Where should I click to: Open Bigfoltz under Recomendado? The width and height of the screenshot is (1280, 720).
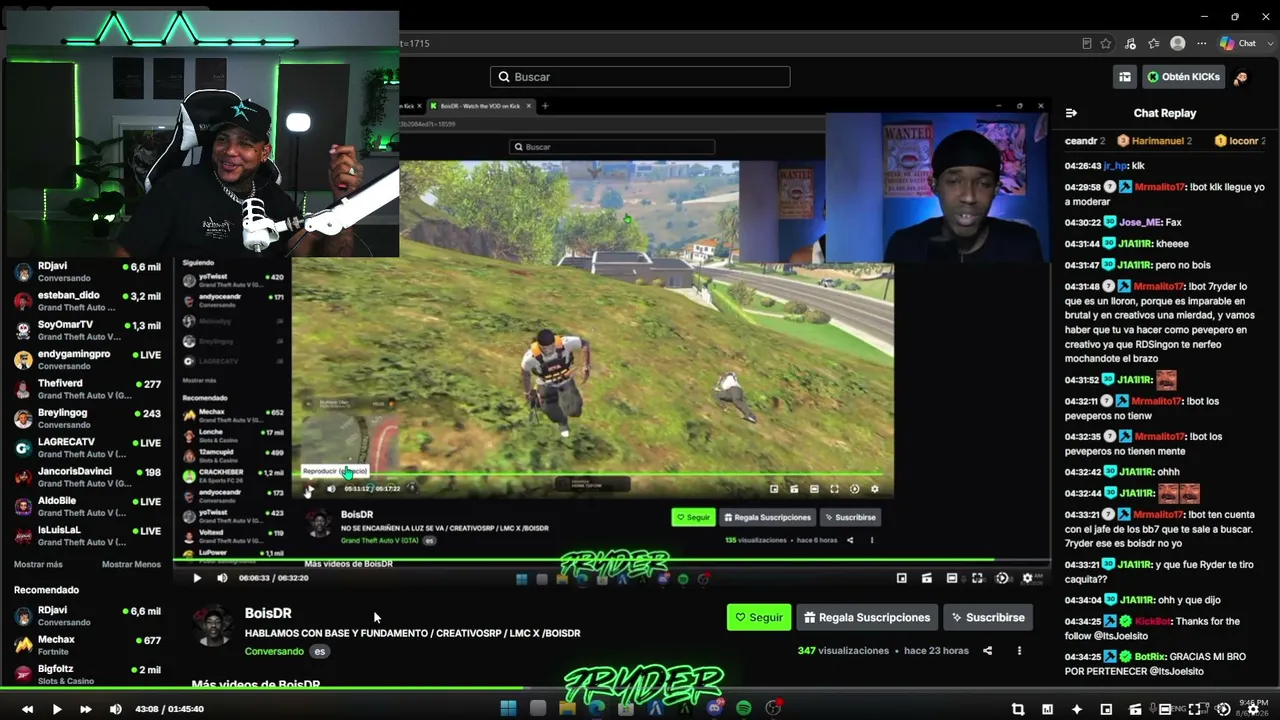(87, 675)
